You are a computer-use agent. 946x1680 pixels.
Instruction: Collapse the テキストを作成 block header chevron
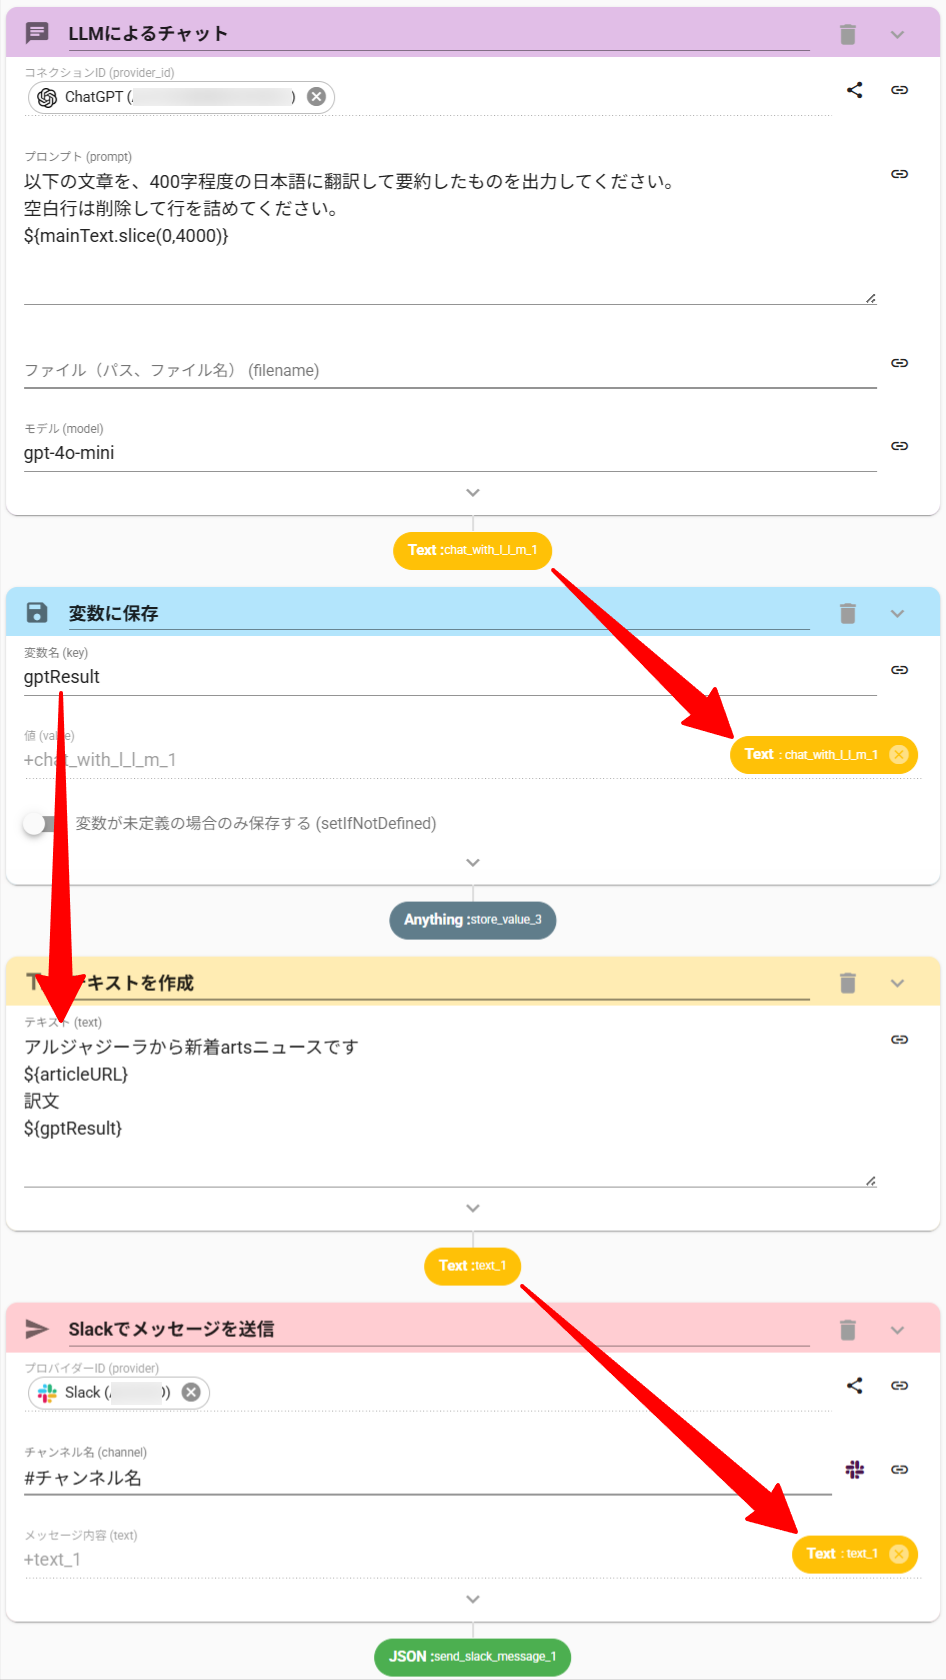pyautogui.click(x=897, y=983)
